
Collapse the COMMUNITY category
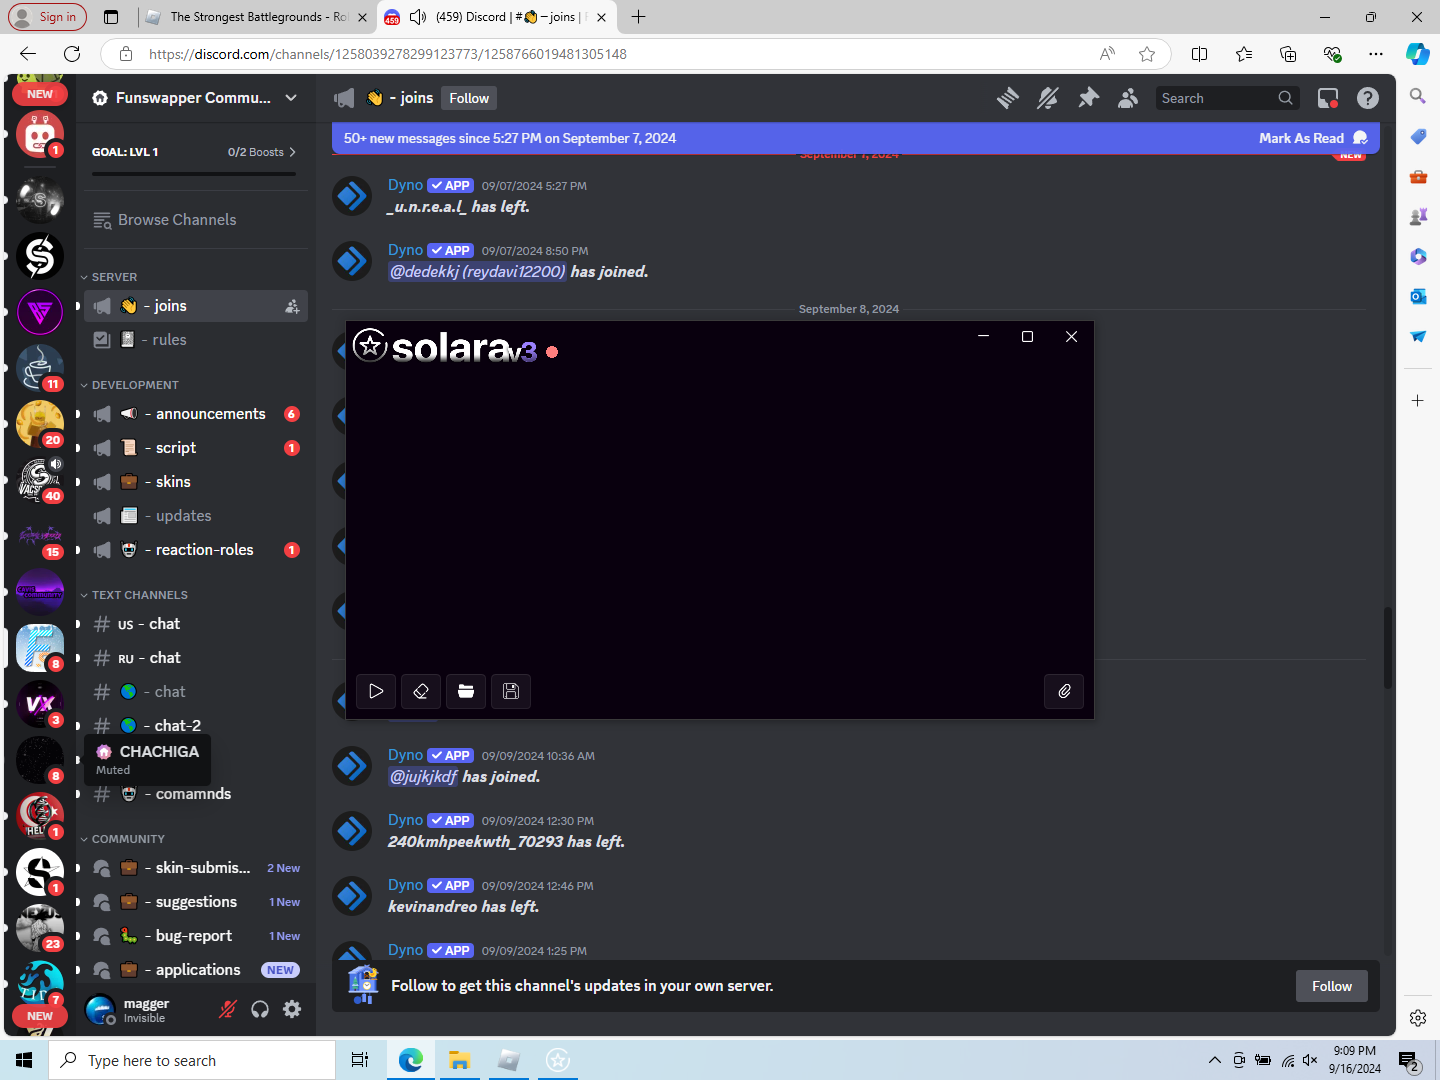122,839
